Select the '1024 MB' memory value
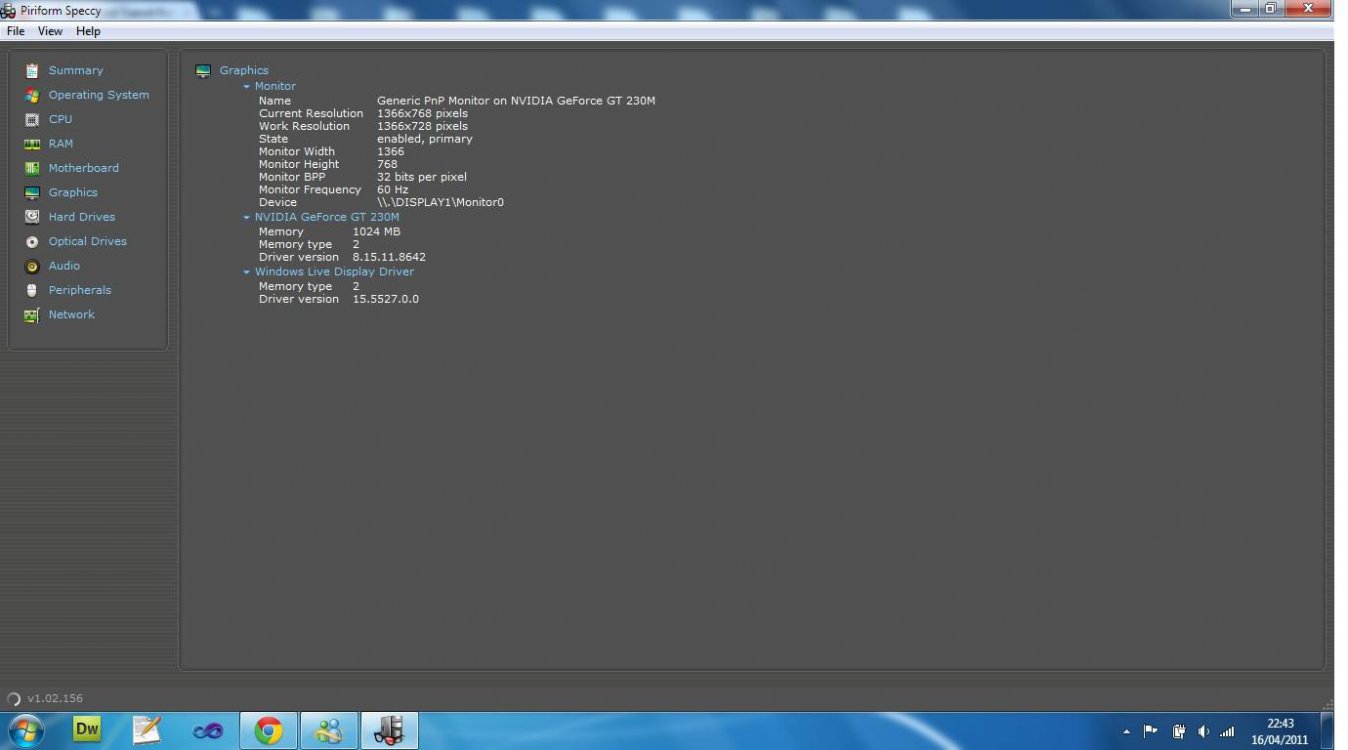Screen dimensions: 1348x750 pos(377,232)
